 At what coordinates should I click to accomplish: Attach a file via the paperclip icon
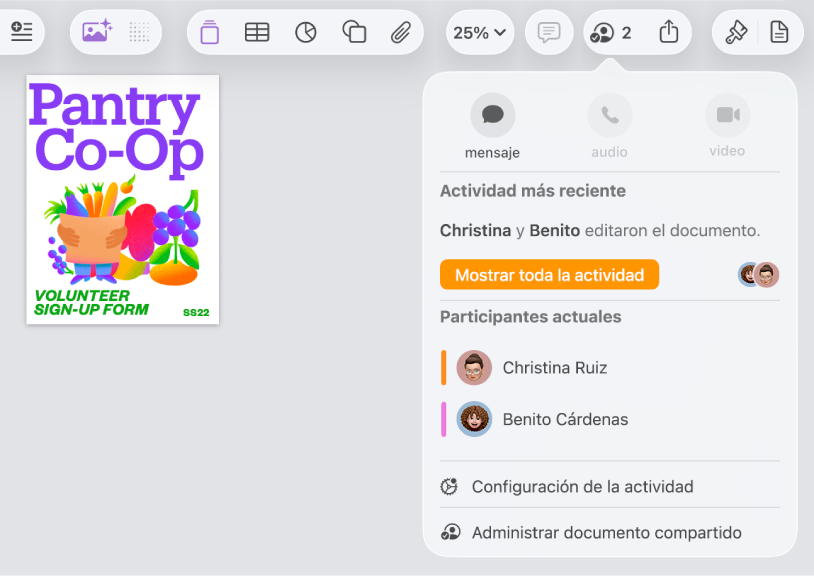[x=401, y=32]
